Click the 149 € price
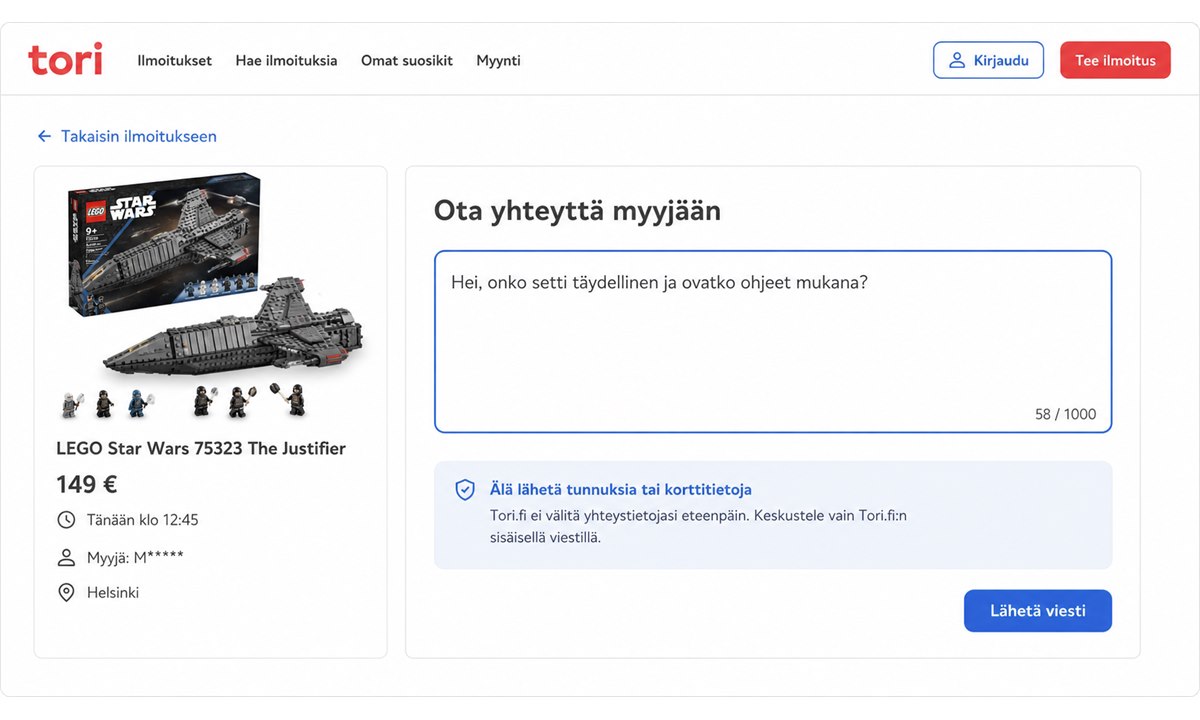The image size is (1200, 720). 87,485
